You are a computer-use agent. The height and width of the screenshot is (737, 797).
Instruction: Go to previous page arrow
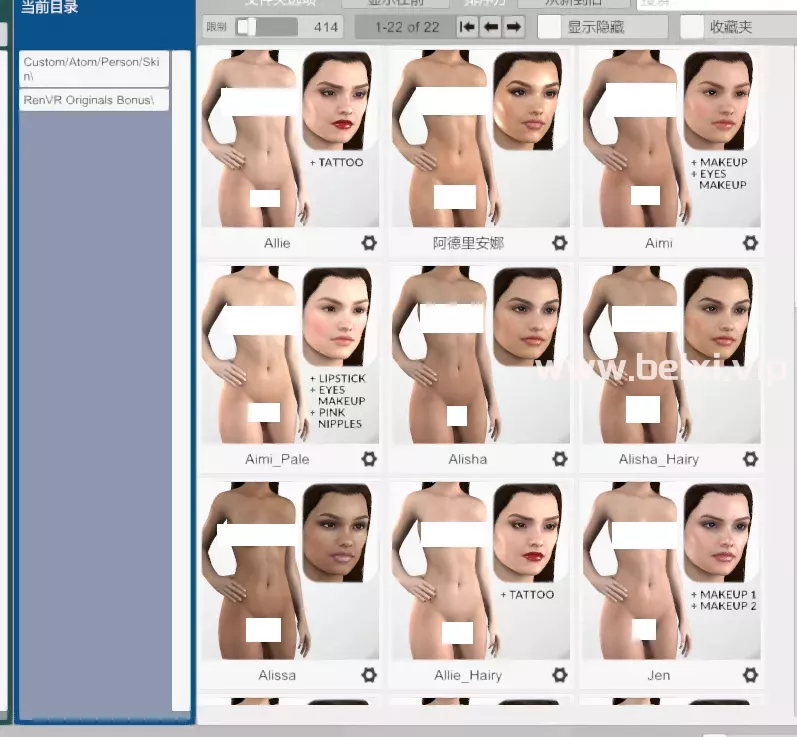point(491,27)
